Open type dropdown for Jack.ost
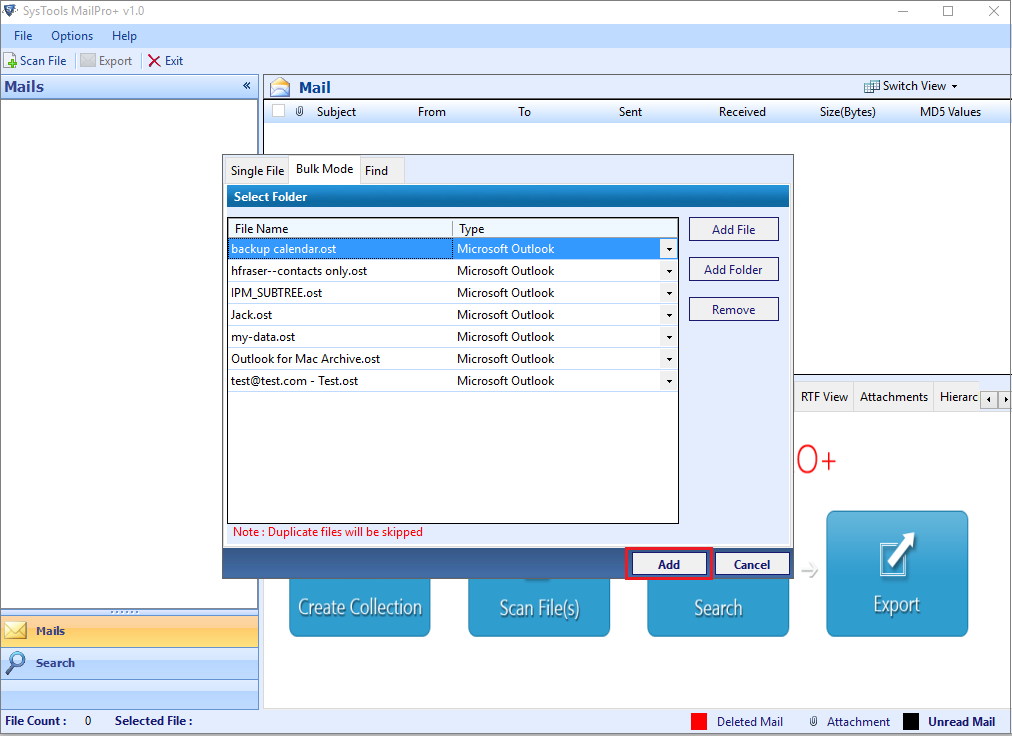Screen dimensions: 1012x736 669,315
